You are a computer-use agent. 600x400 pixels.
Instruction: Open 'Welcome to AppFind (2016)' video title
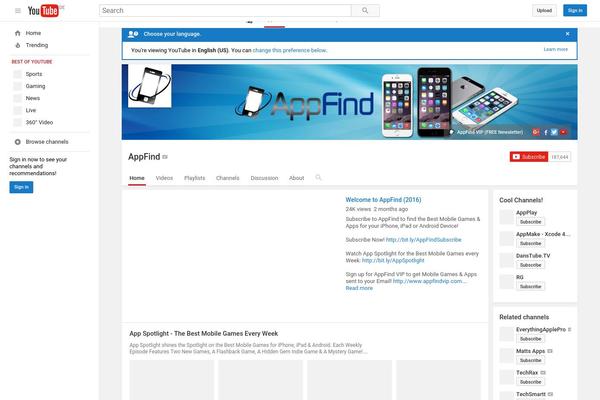(383, 200)
